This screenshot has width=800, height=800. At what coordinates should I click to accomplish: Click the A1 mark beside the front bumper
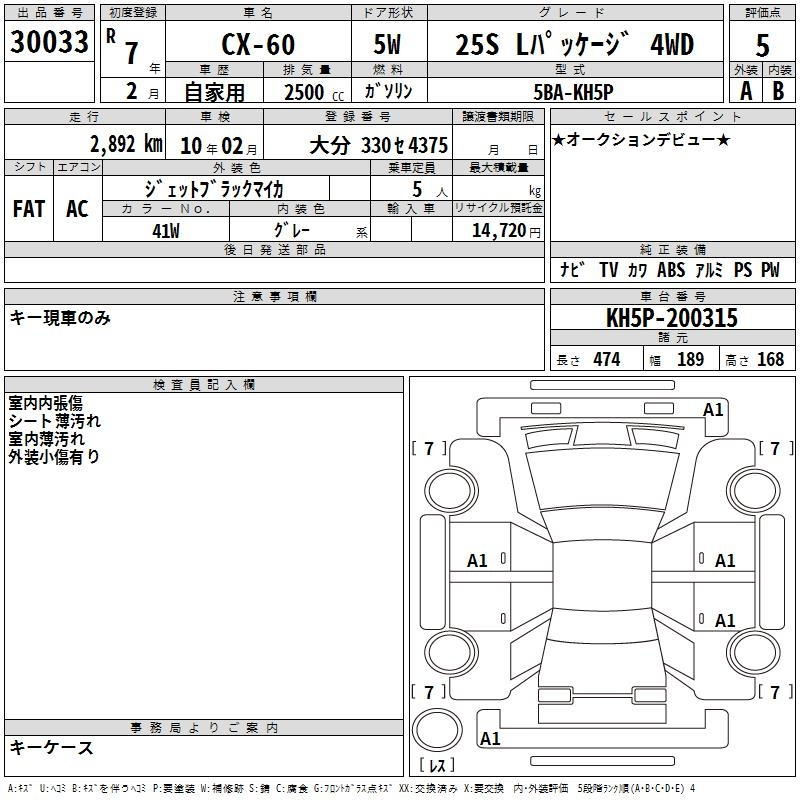tap(712, 409)
